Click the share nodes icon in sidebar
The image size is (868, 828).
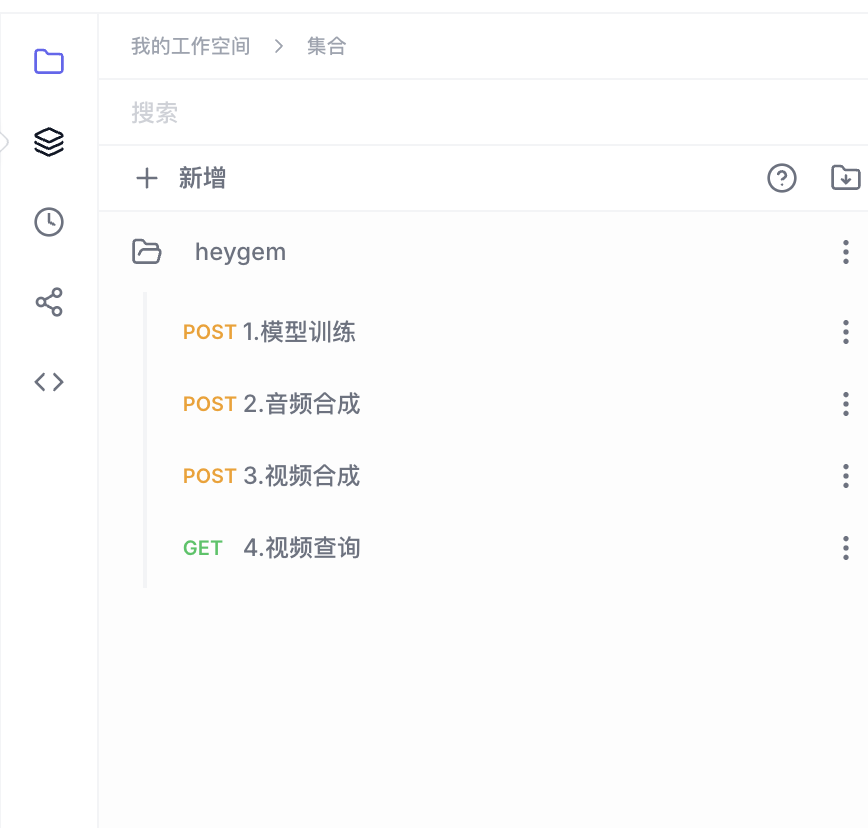(x=49, y=302)
